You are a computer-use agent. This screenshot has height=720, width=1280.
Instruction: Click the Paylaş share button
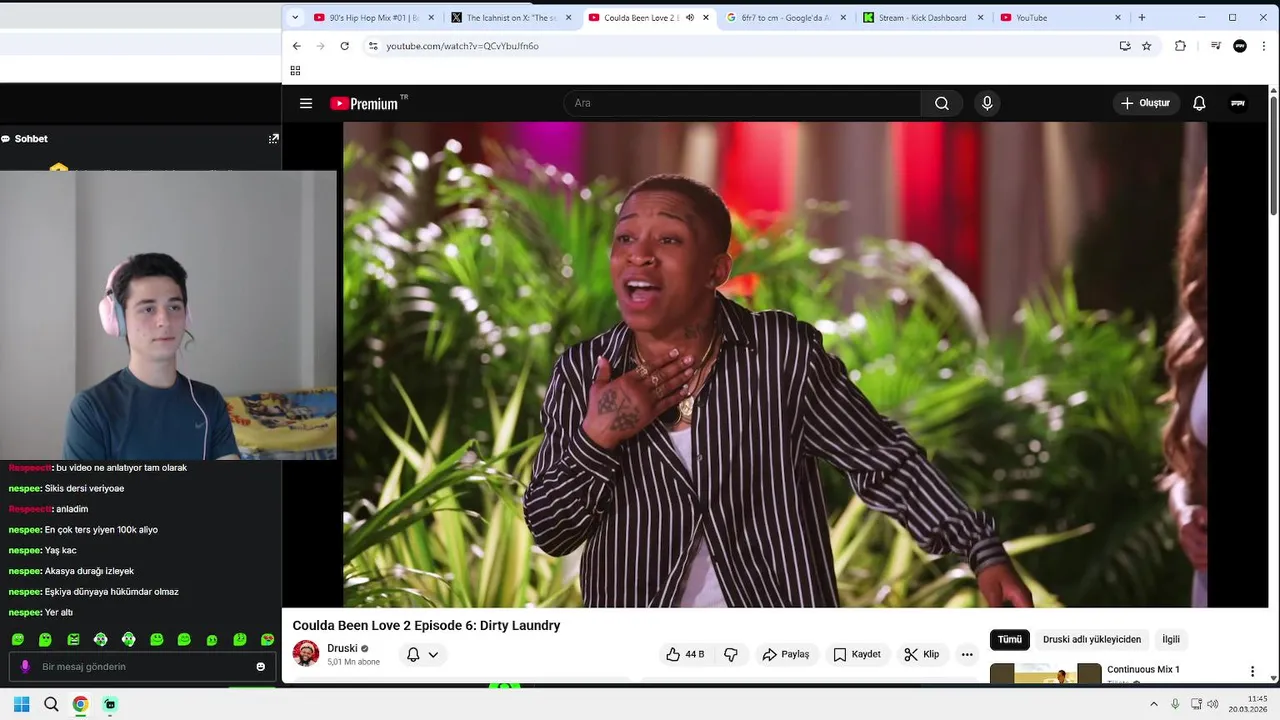[785, 654]
